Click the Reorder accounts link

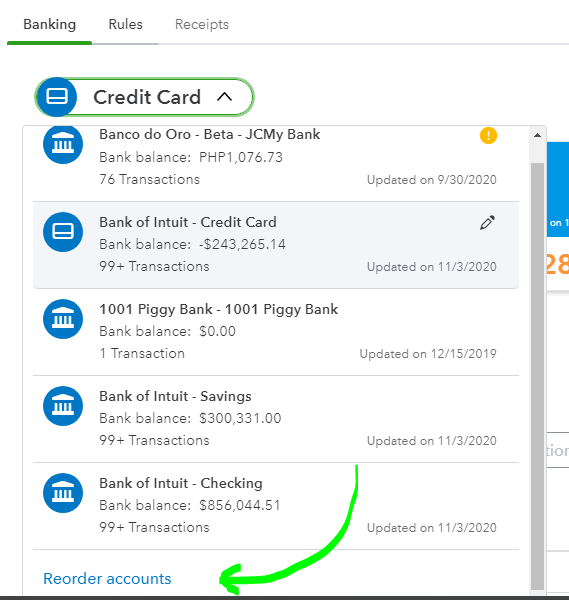tap(107, 579)
